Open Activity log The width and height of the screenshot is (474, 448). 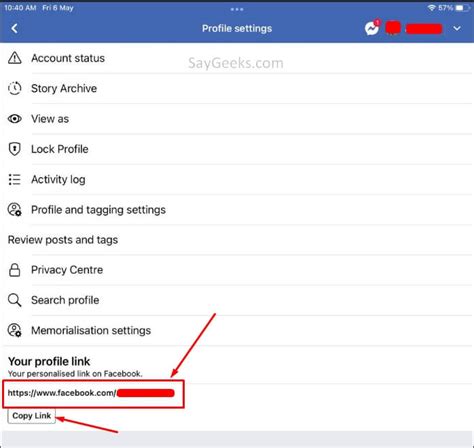point(237,179)
